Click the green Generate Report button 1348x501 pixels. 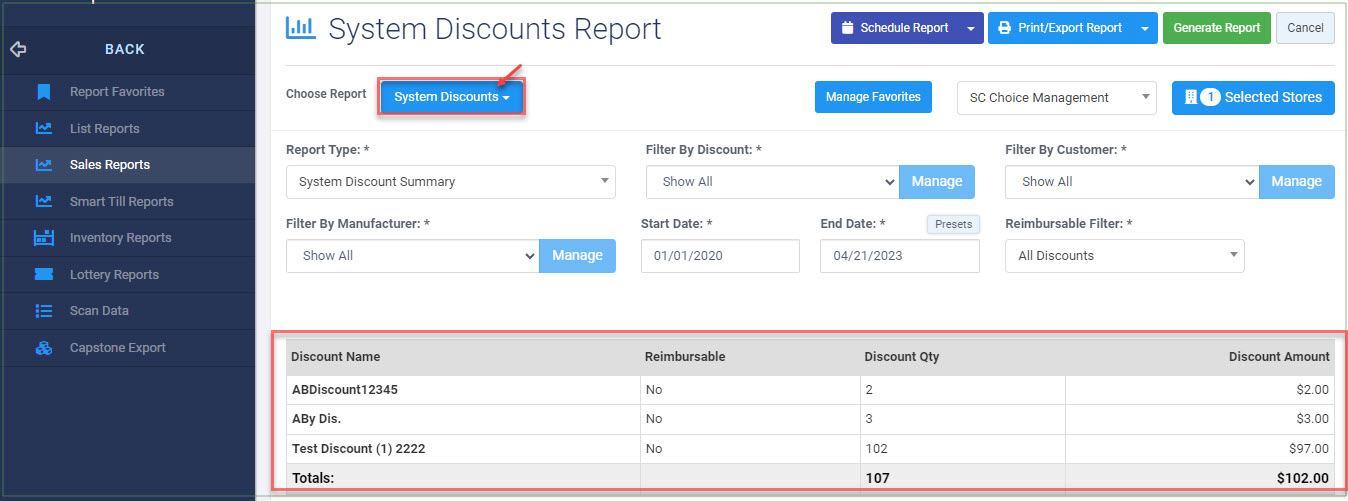click(x=1217, y=28)
